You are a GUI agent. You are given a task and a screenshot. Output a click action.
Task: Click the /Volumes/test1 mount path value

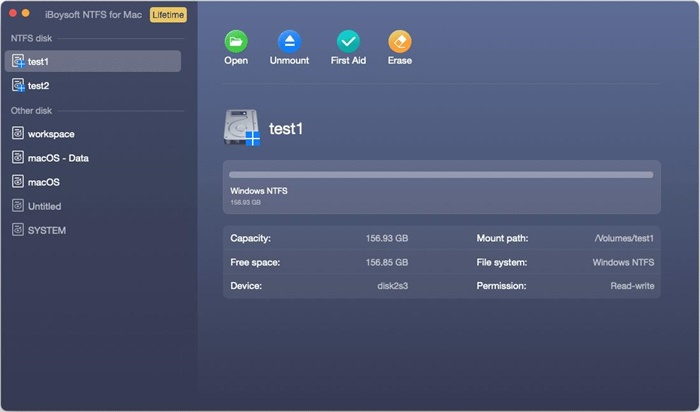coord(623,239)
